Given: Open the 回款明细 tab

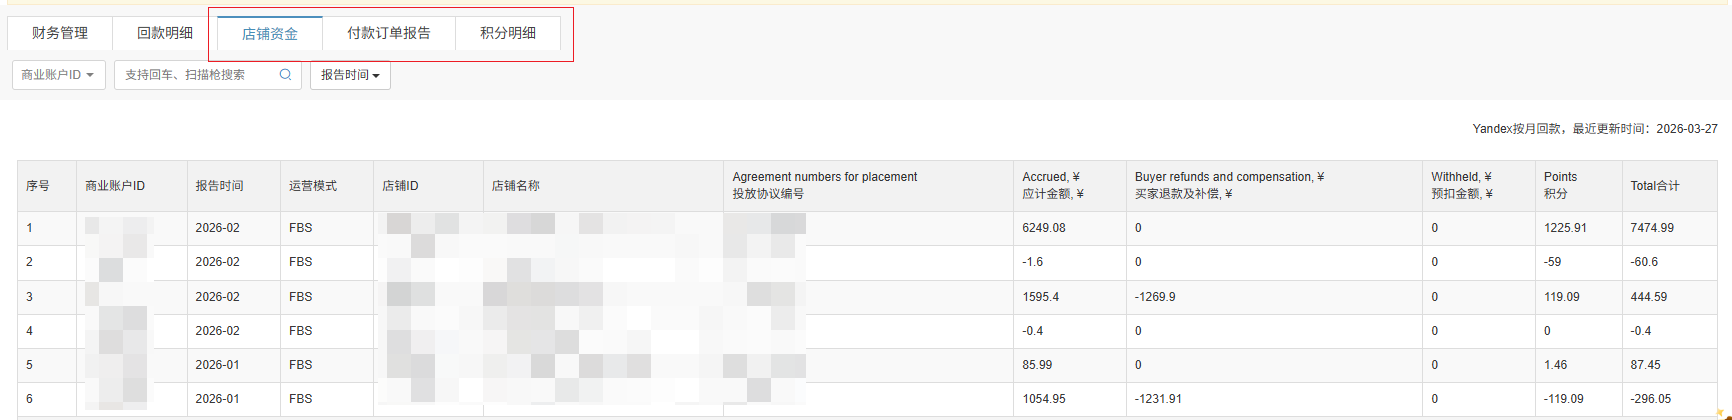Looking at the screenshot, I should pyautogui.click(x=165, y=33).
